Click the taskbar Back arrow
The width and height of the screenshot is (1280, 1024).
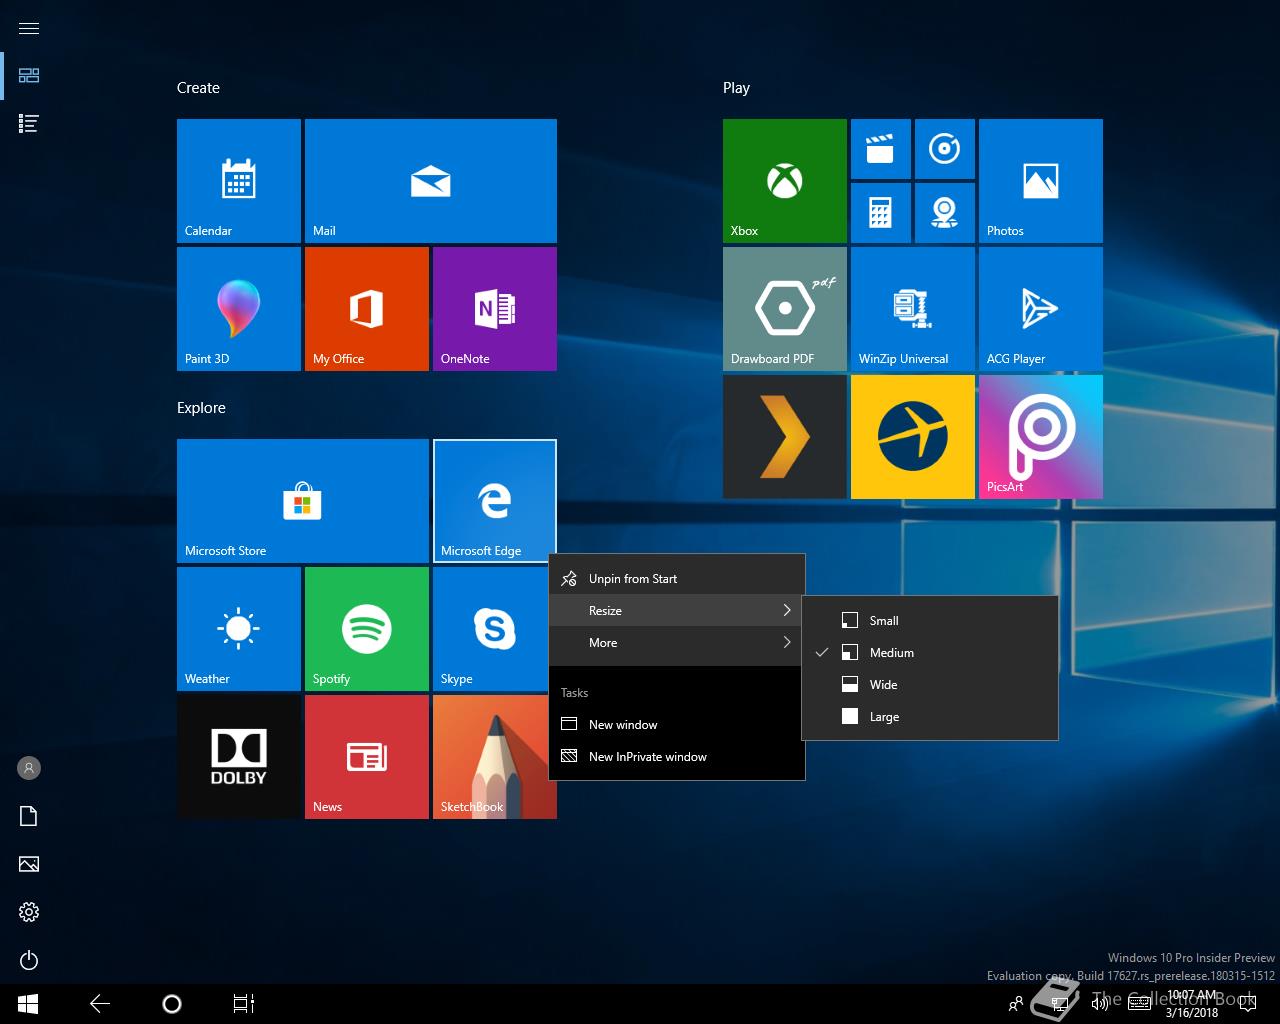click(x=100, y=1004)
